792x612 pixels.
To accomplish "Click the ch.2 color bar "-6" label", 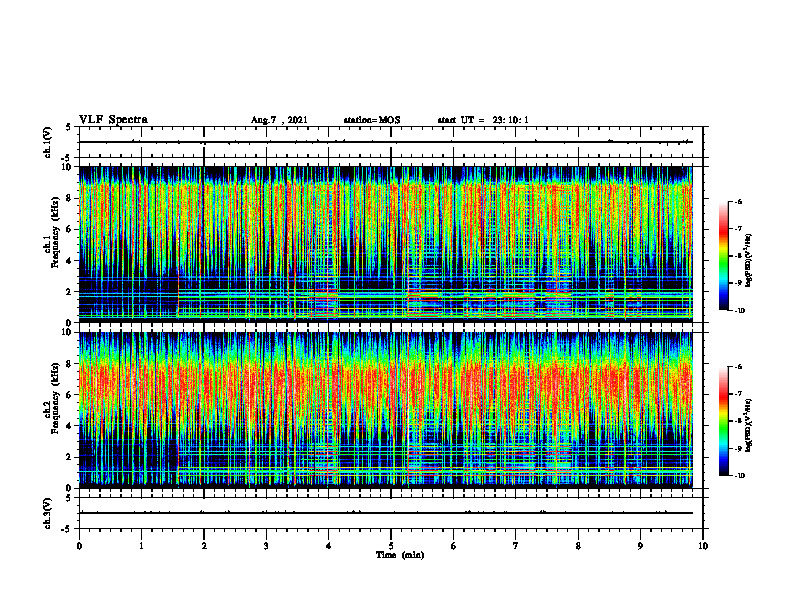I will (739, 367).
